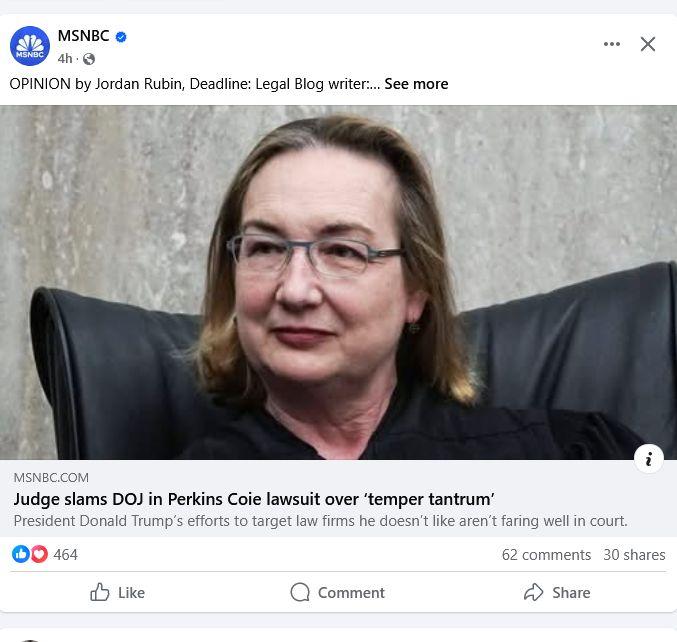Open the 464 reactions count
This screenshot has height=642, width=677.
(x=66, y=554)
